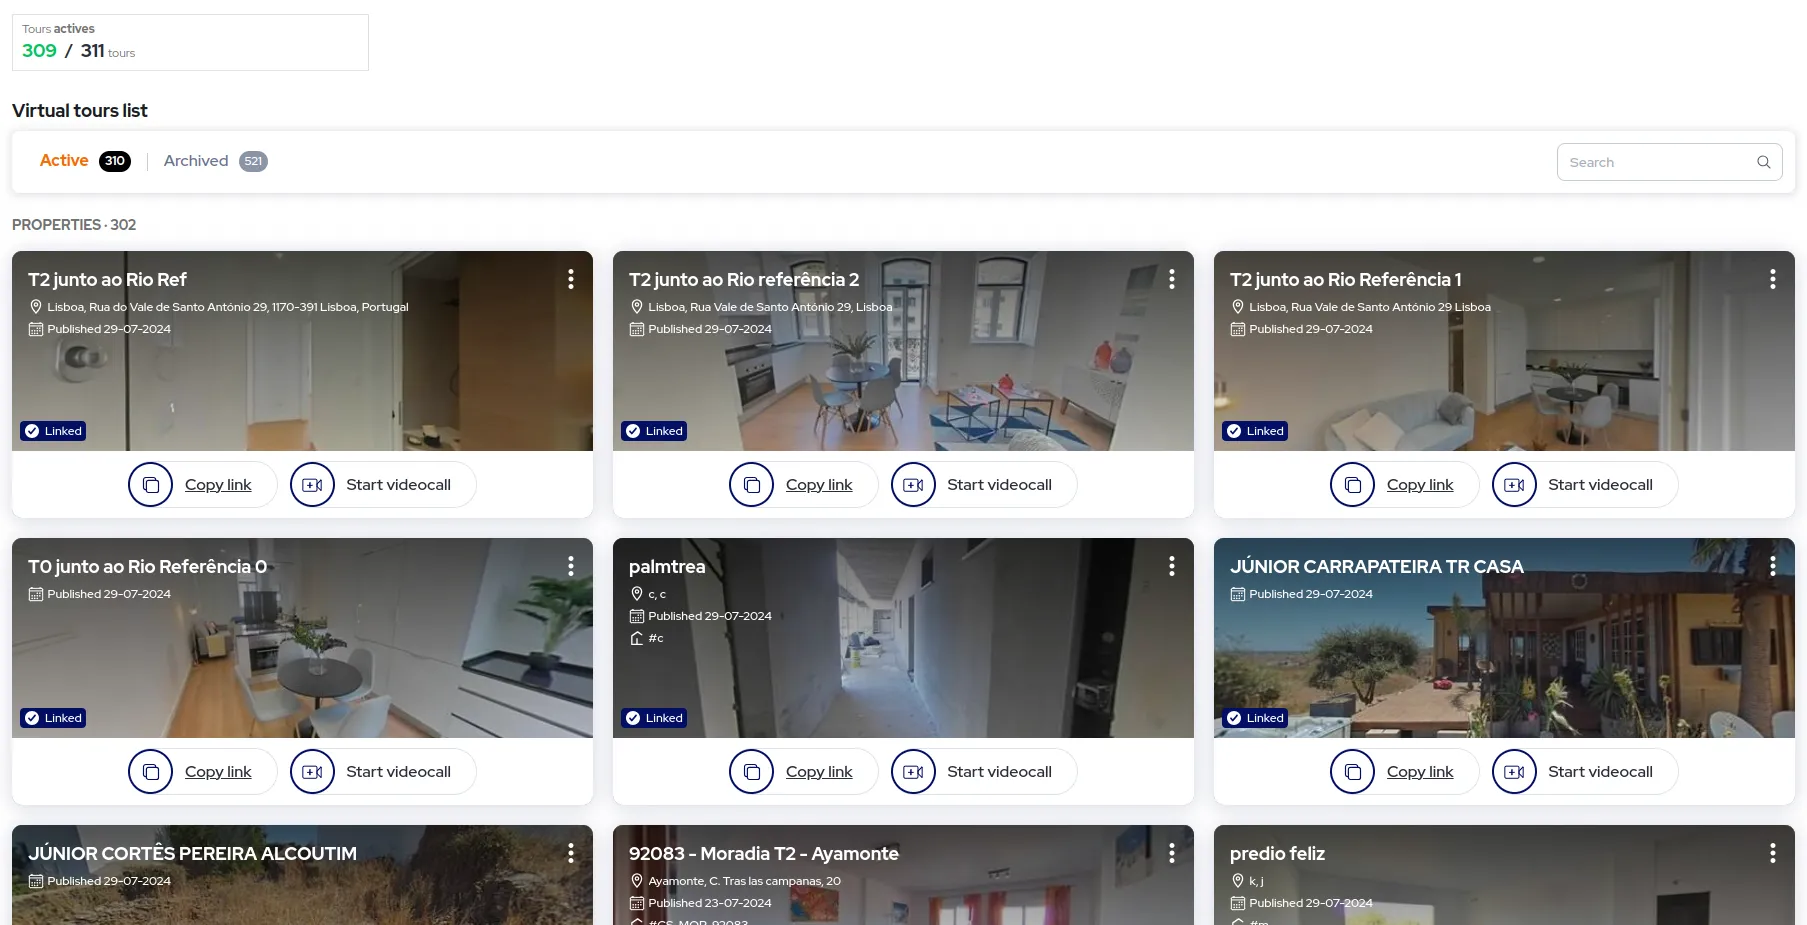The height and width of the screenshot is (925, 1807).
Task: Toggle the Linked badge on T0 junto ao Rio Referência 0
Action: pyautogui.click(x=53, y=717)
